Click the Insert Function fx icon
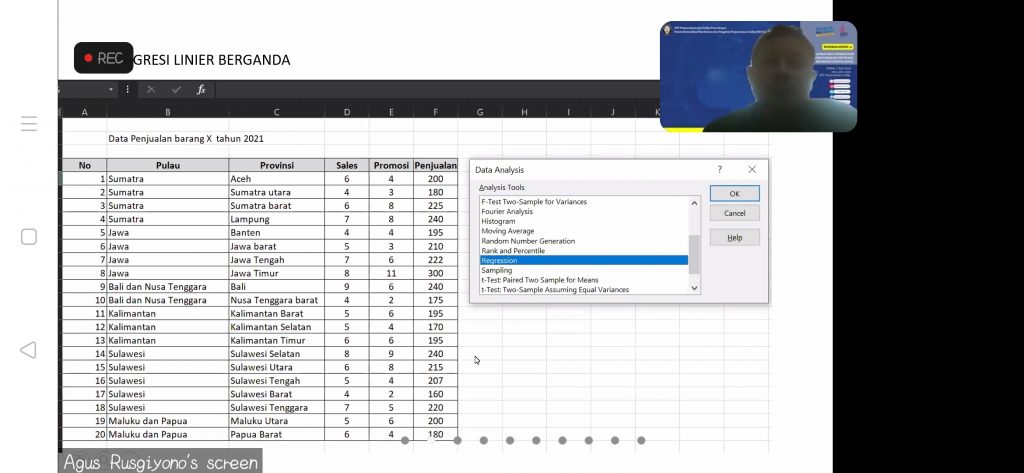The image size is (1024, 473). tap(201, 90)
